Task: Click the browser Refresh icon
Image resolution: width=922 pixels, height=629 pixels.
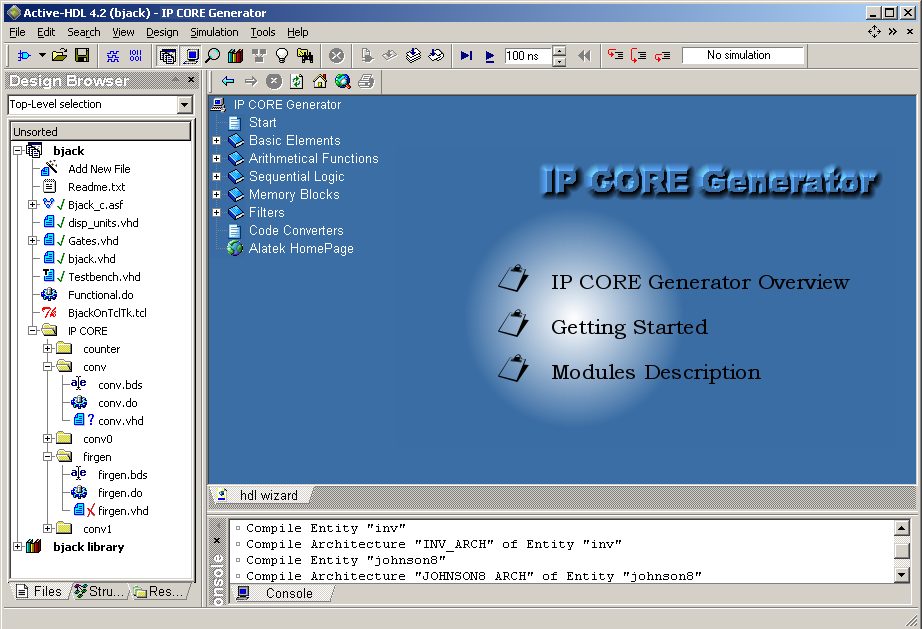Action: (x=297, y=81)
